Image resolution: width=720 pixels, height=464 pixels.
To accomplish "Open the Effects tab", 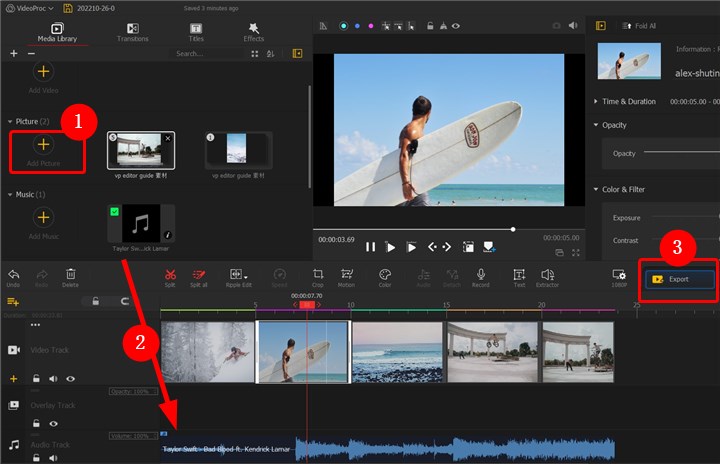I will [254, 32].
